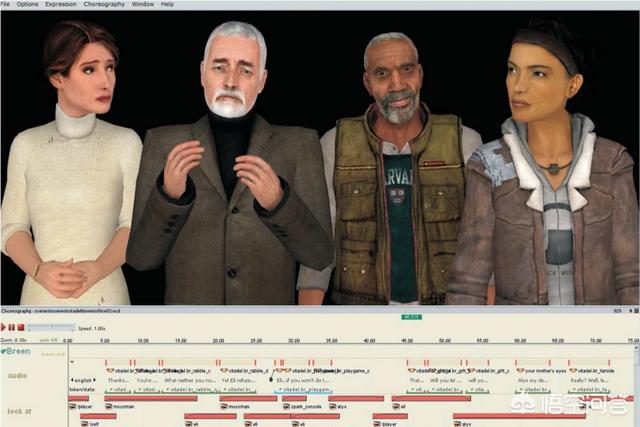Image resolution: width=640 pixels, height=427 pixels.
Task: Select the 'Really? Well, le...' caption
Action: pos(589,380)
